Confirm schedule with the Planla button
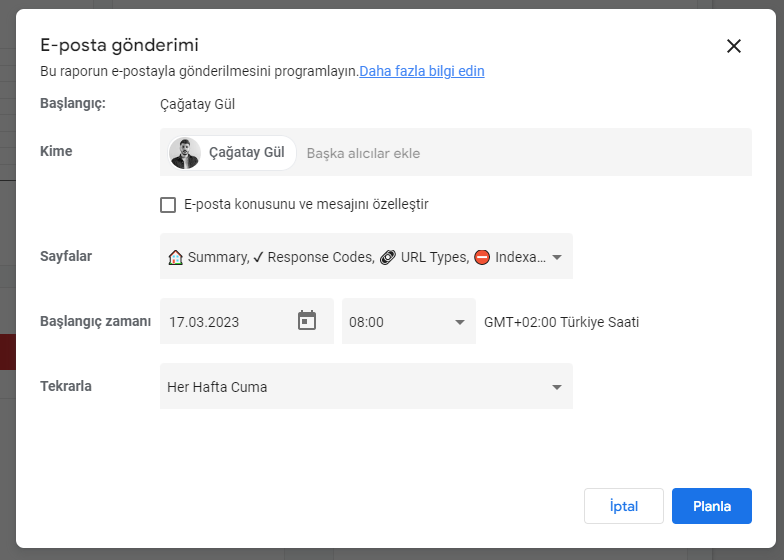 coord(712,506)
